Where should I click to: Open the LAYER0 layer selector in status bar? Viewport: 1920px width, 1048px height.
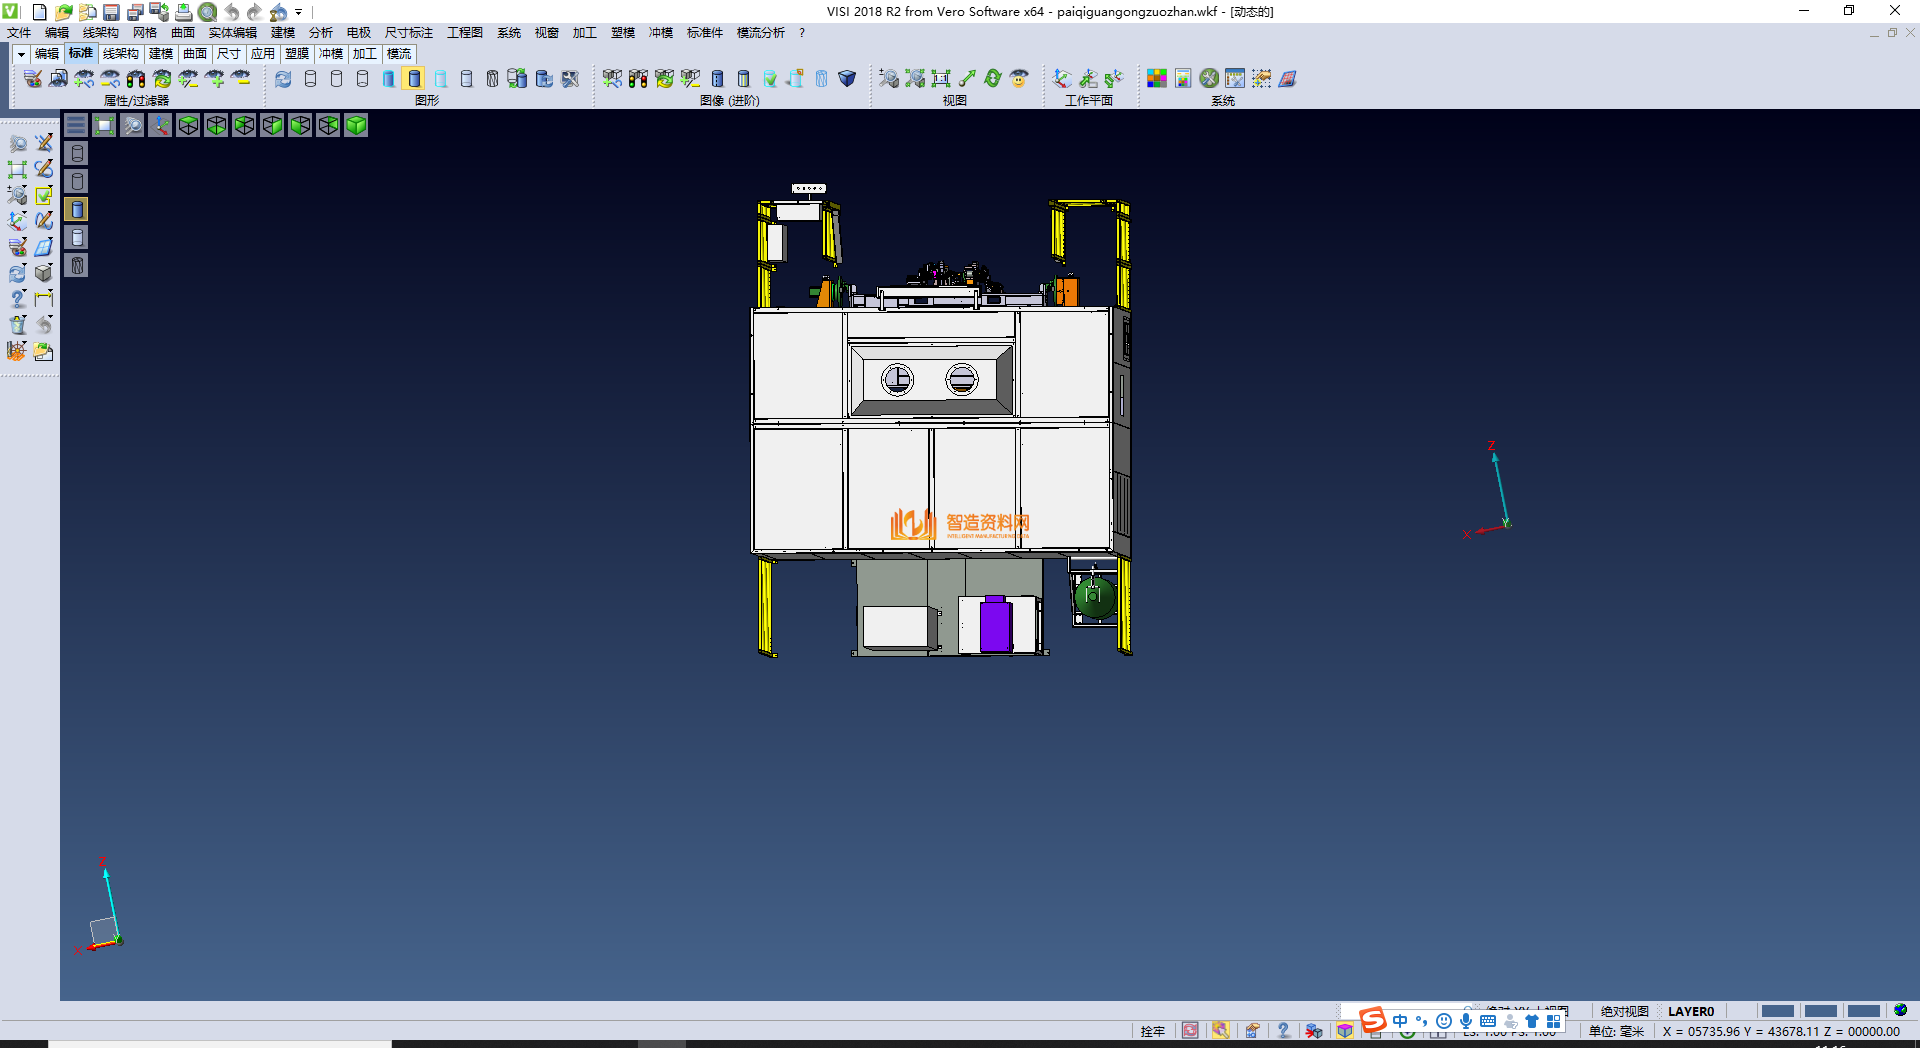(1690, 1011)
